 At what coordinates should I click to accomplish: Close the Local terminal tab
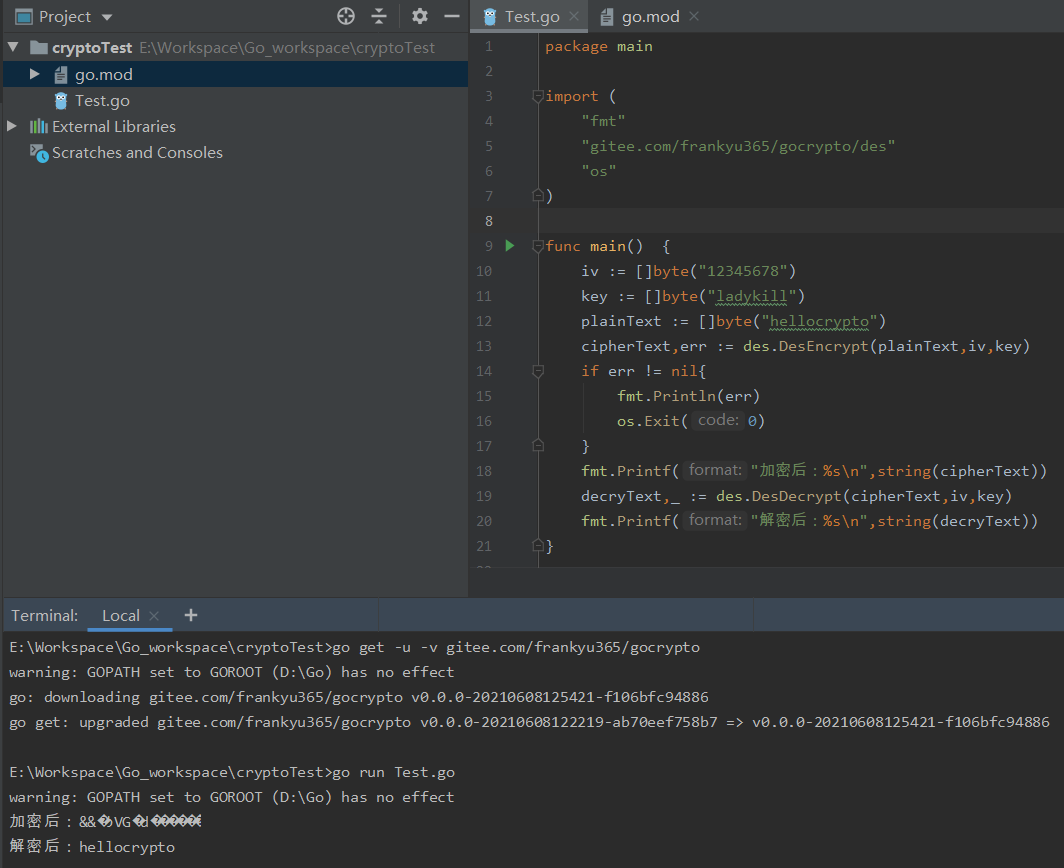pos(154,616)
